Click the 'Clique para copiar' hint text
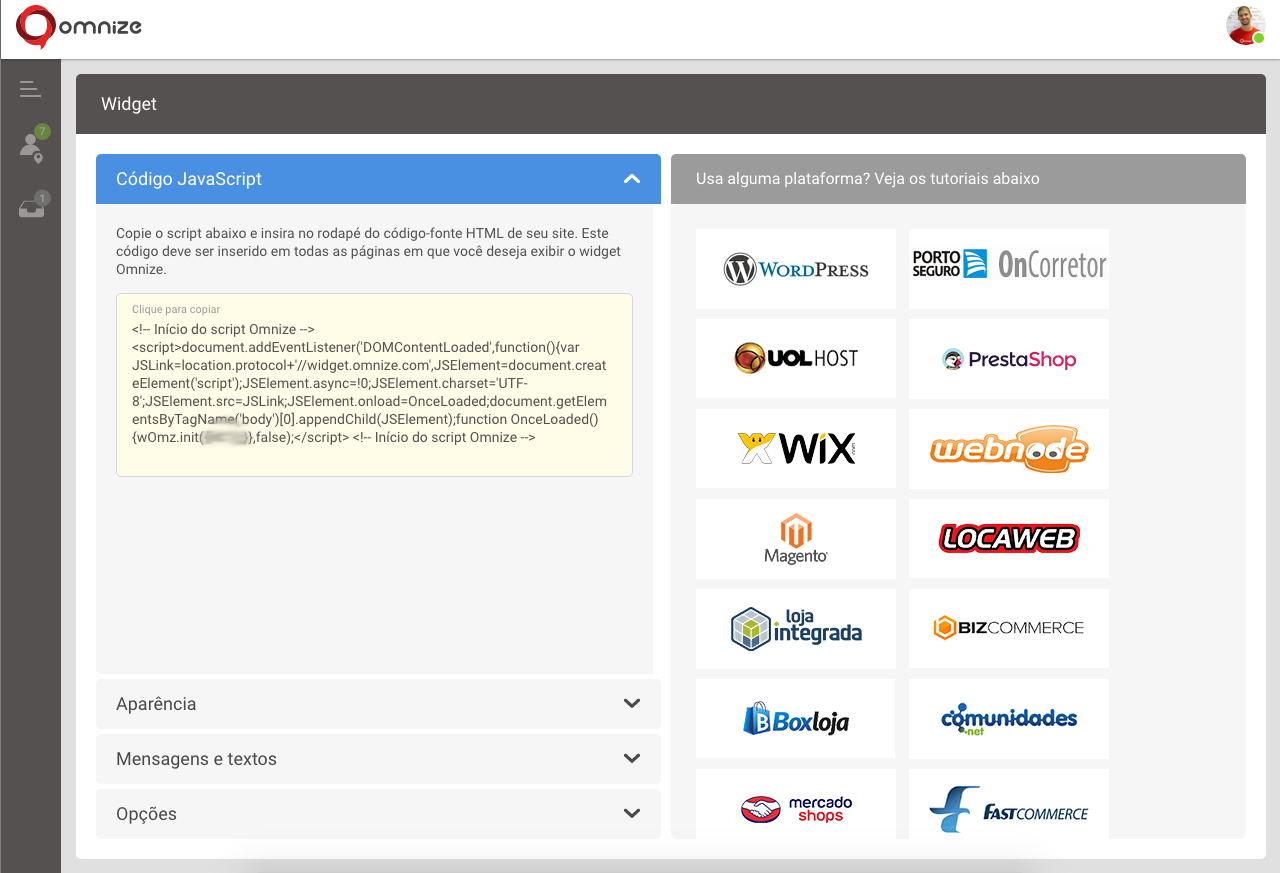This screenshot has width=1280, height=873. tap(176, 310)
